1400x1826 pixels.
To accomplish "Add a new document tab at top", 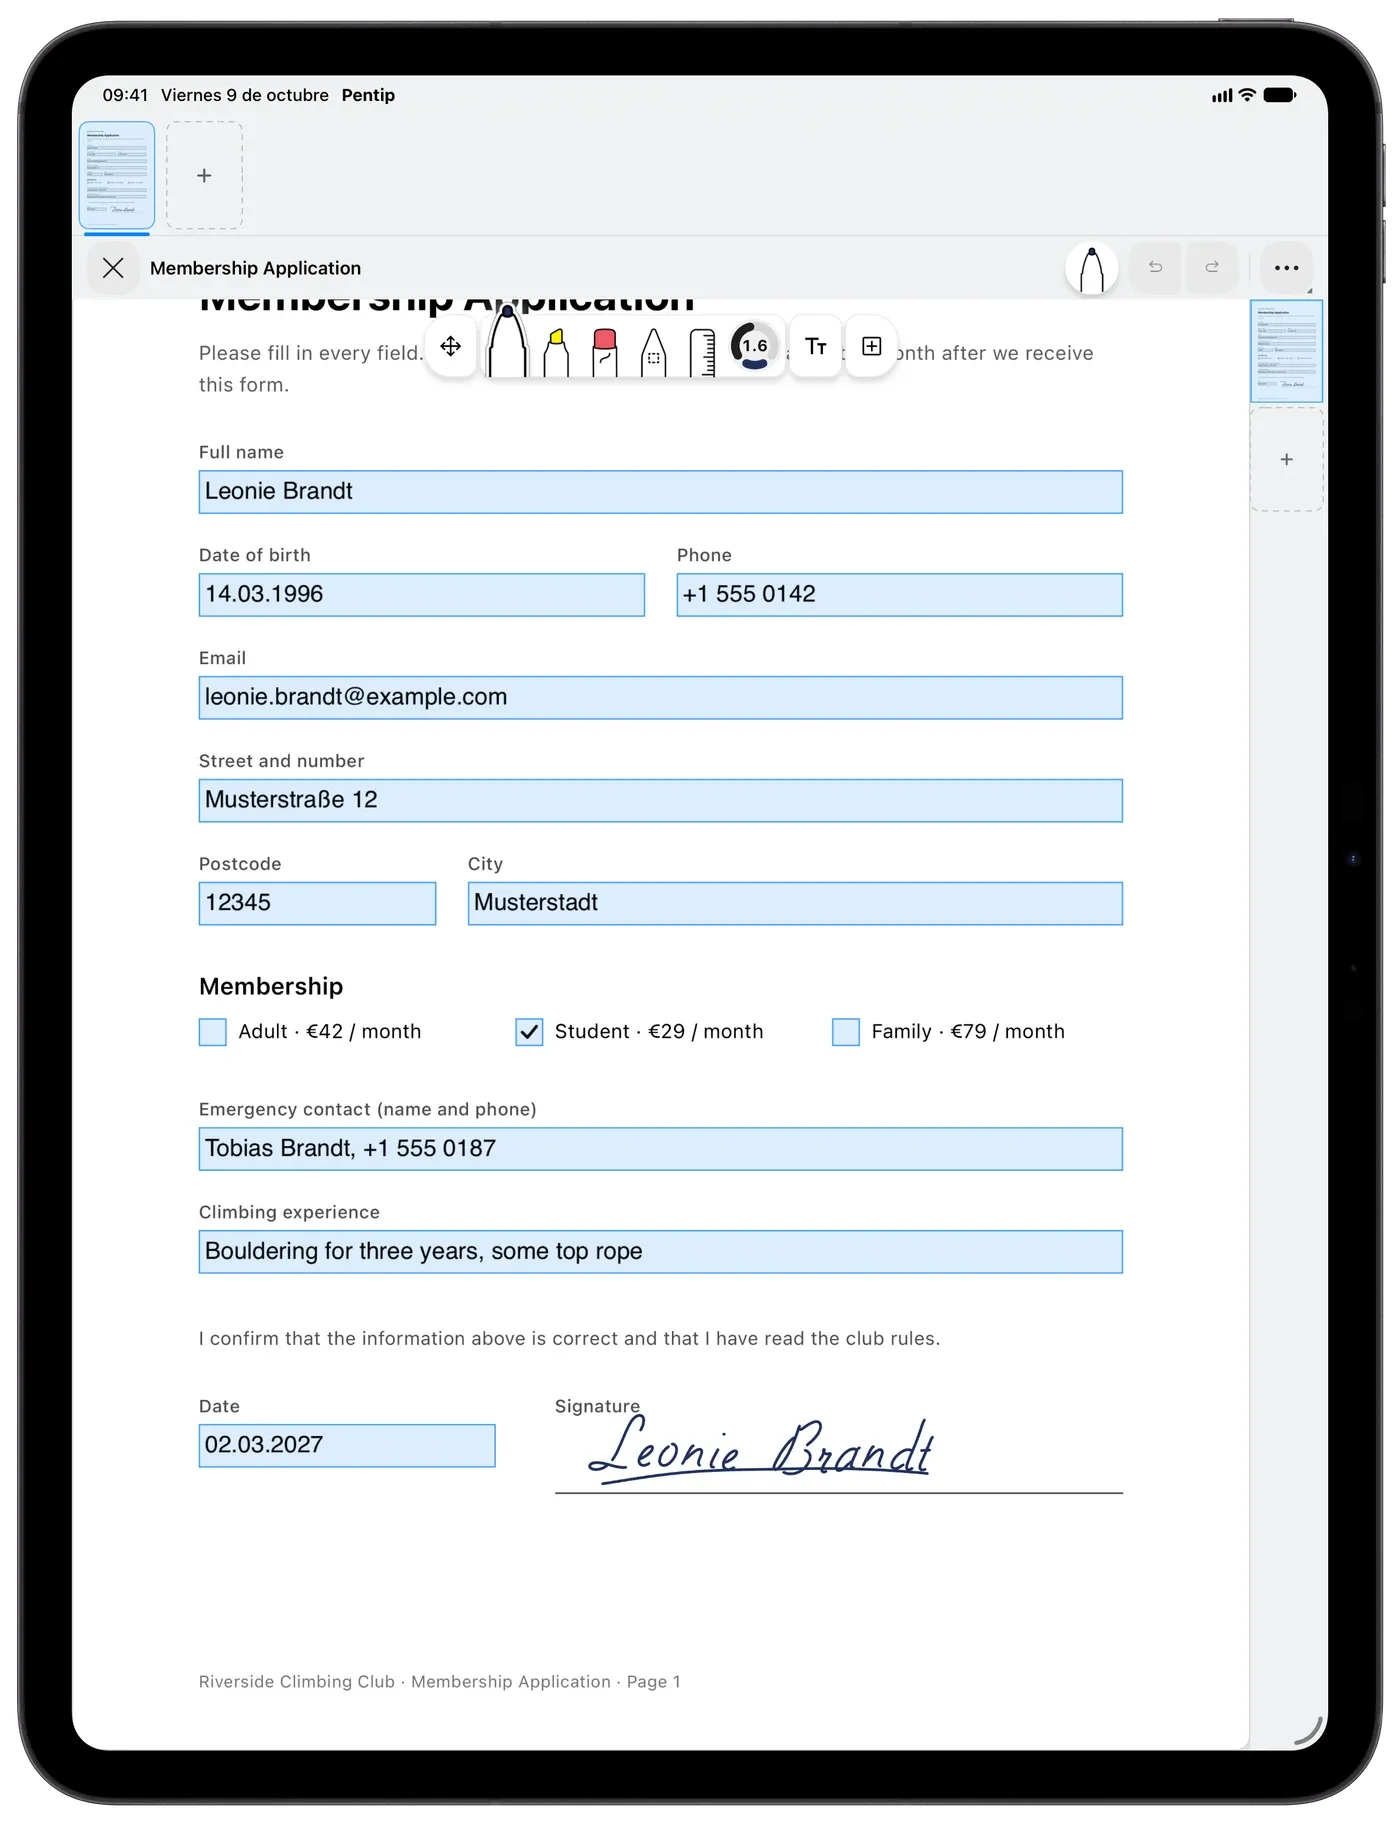I will tap(204, 176).
